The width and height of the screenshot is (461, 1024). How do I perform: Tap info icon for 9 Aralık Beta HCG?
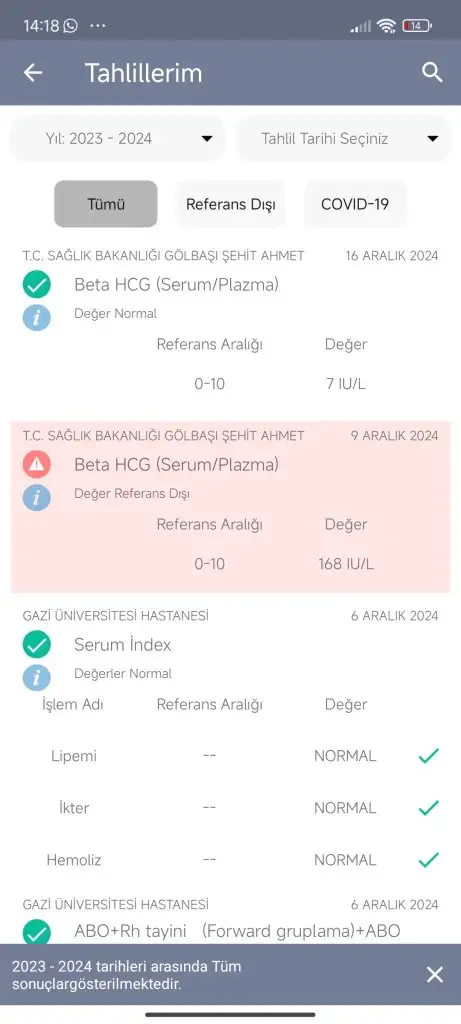pos(37,498)
